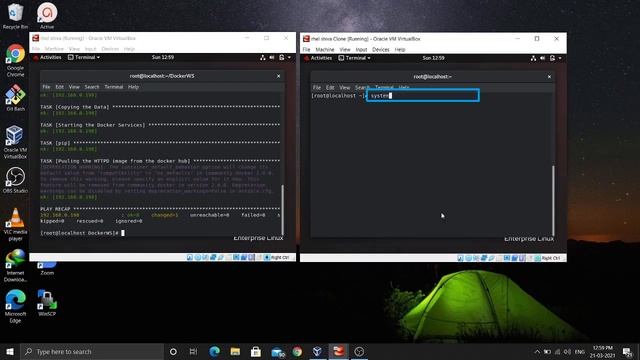Launch Google Chrome from the desktop
Screen dimensions: 640x360
coord(16,60)
